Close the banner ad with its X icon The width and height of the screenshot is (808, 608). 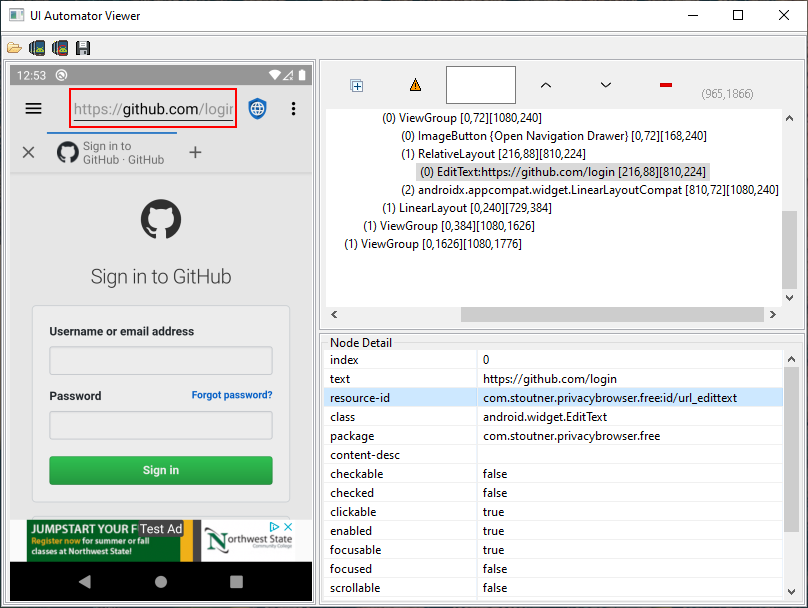(x=288, y=527)
